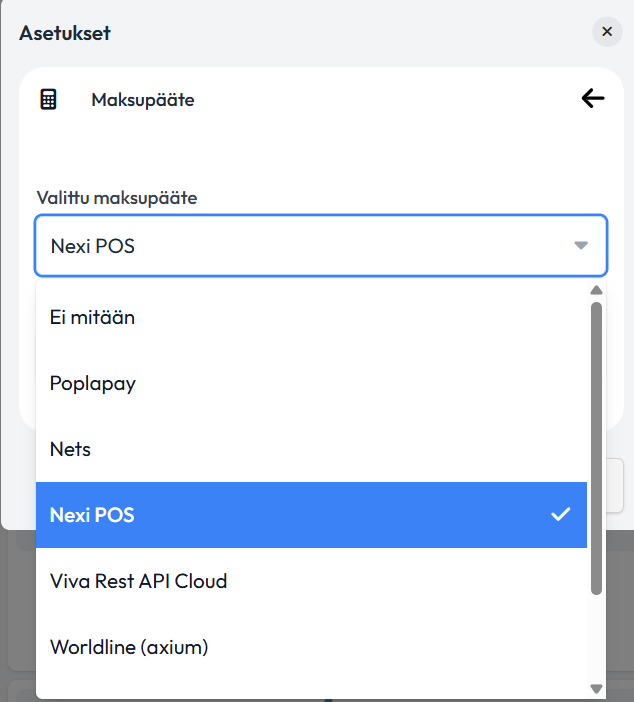The image size is (634, 702).
Task: Choose Poplapay from the list
Action: 311,383
